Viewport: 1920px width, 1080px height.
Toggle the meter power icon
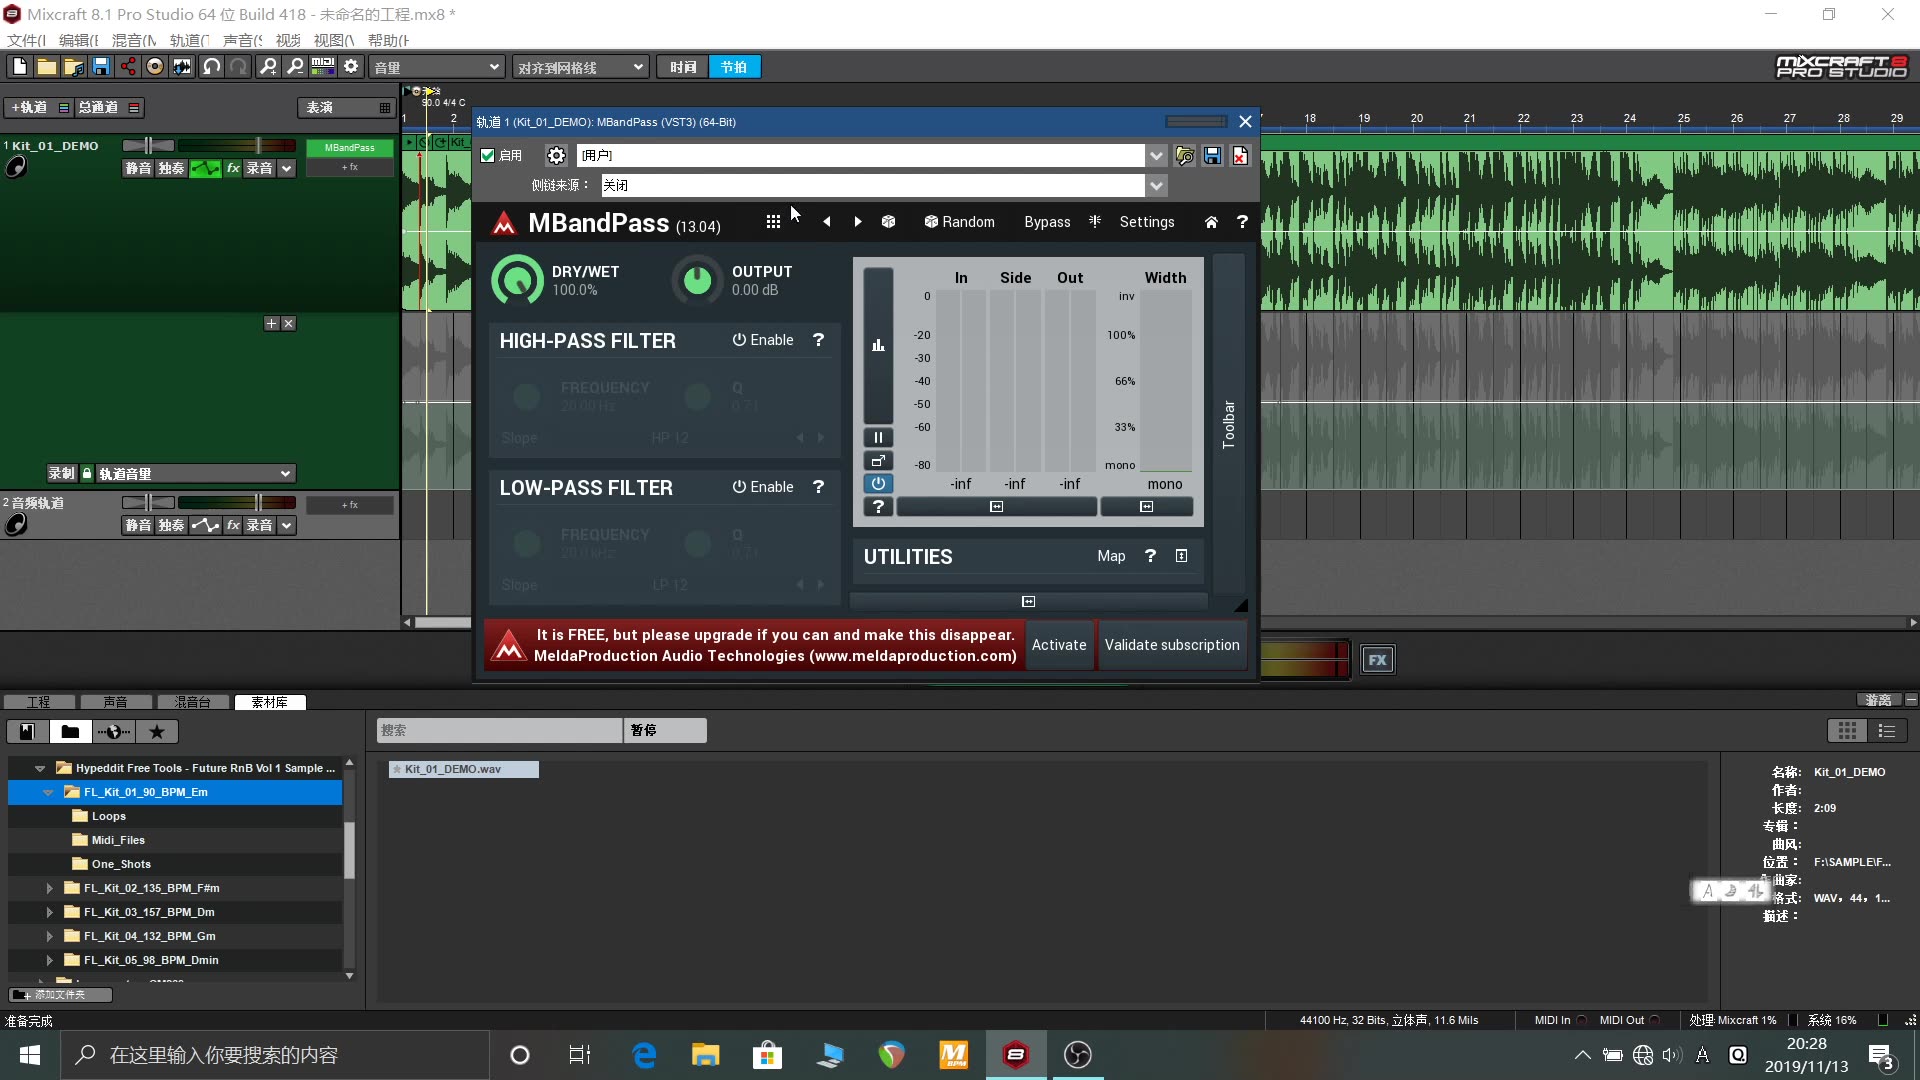pos(878,483)
